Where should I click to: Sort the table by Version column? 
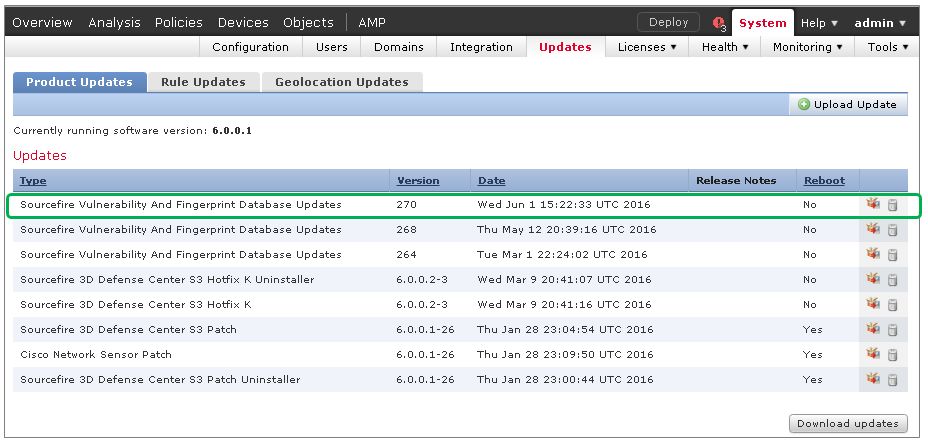[x=418, y=181]
